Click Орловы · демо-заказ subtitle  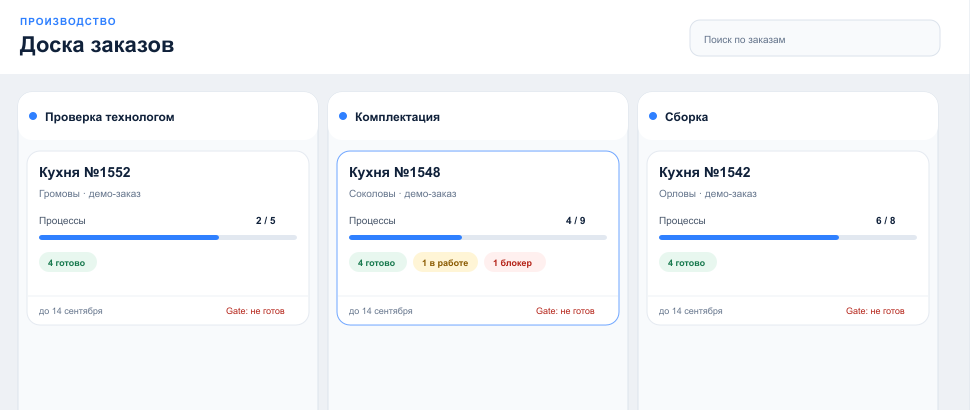coord(708,194)
